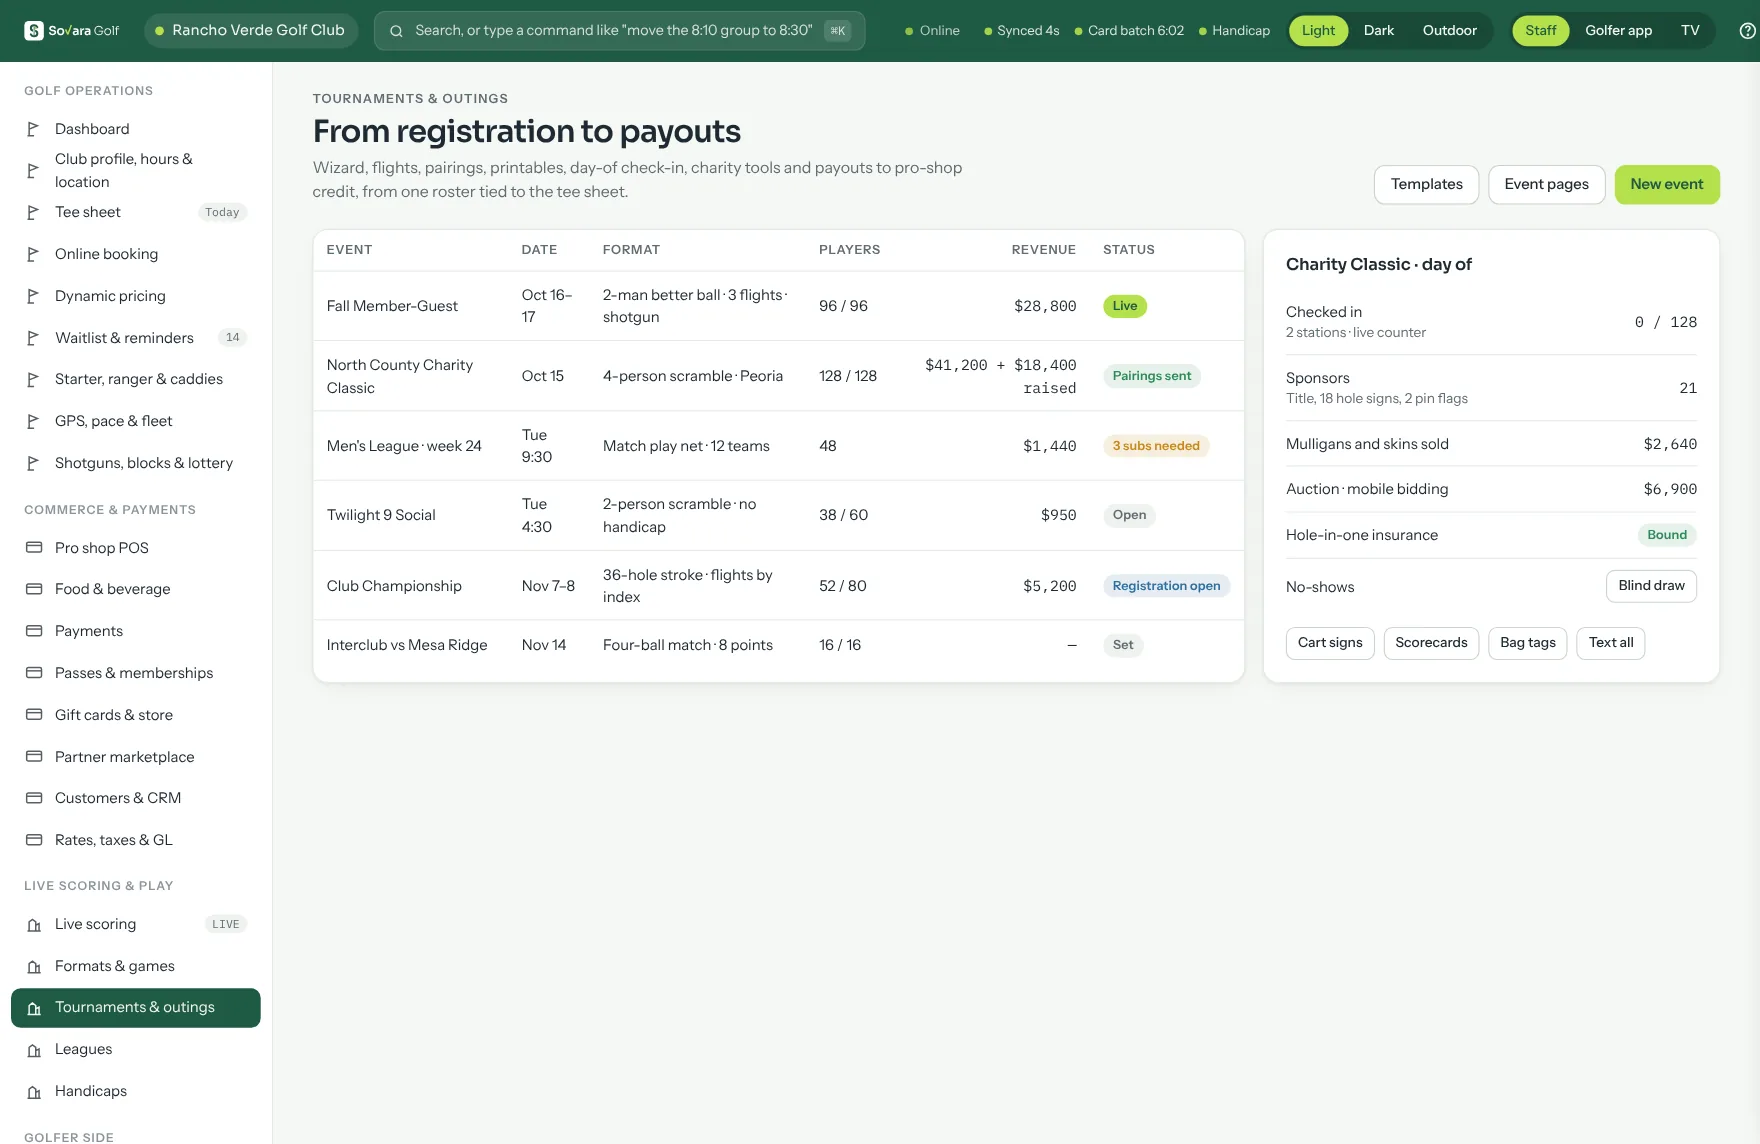Select the Staff view option

pyautogui.click(x=1540, y=31)
